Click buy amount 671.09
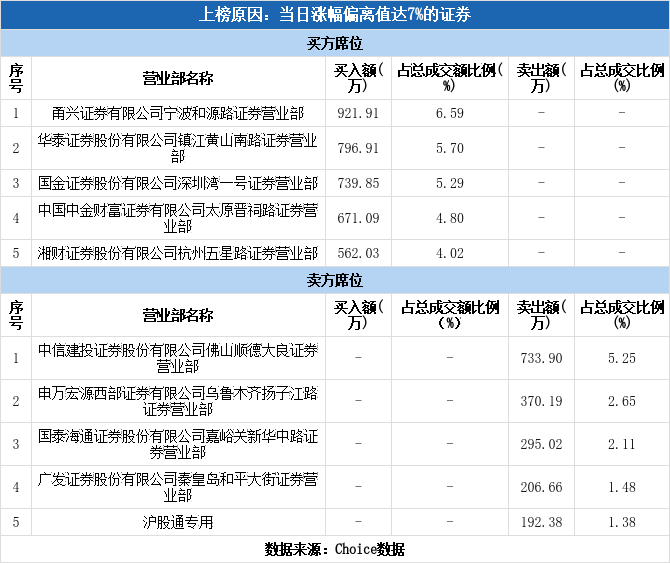Screen dimensions: 670x563 tap(358, 218)
